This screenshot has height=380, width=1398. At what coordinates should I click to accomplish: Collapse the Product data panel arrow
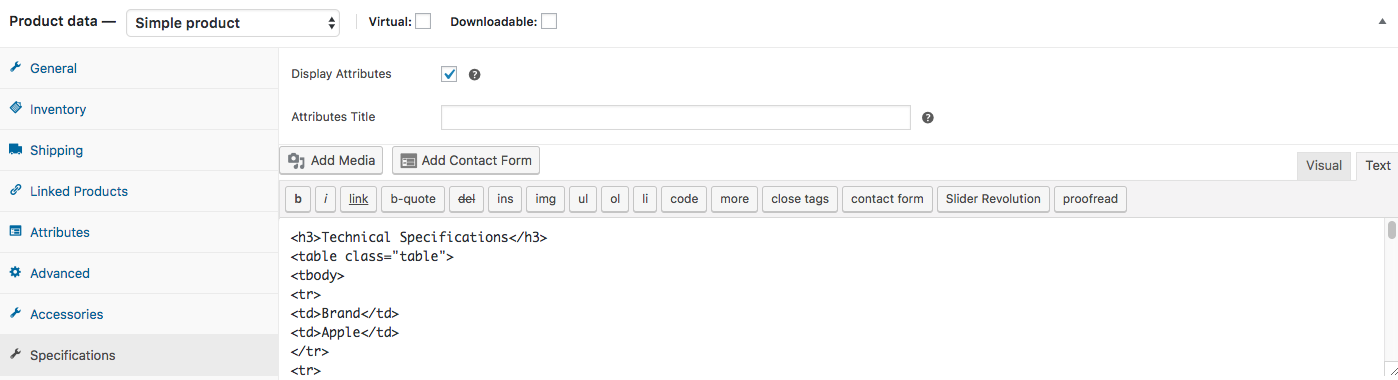click(x=1382, y=22)
